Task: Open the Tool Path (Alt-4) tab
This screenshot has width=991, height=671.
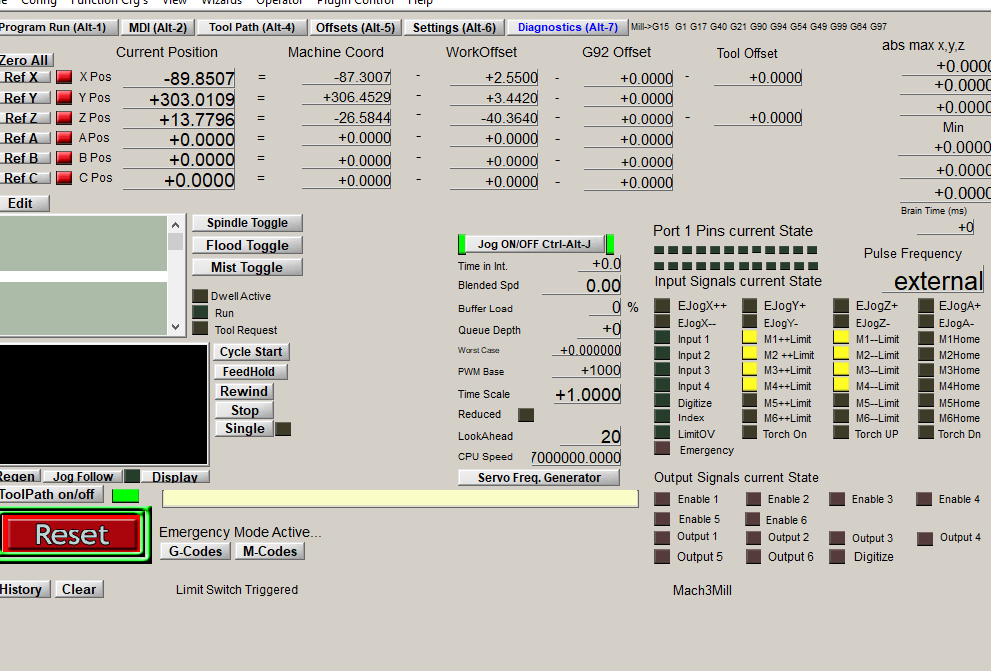Action: (x=251, y=27)
